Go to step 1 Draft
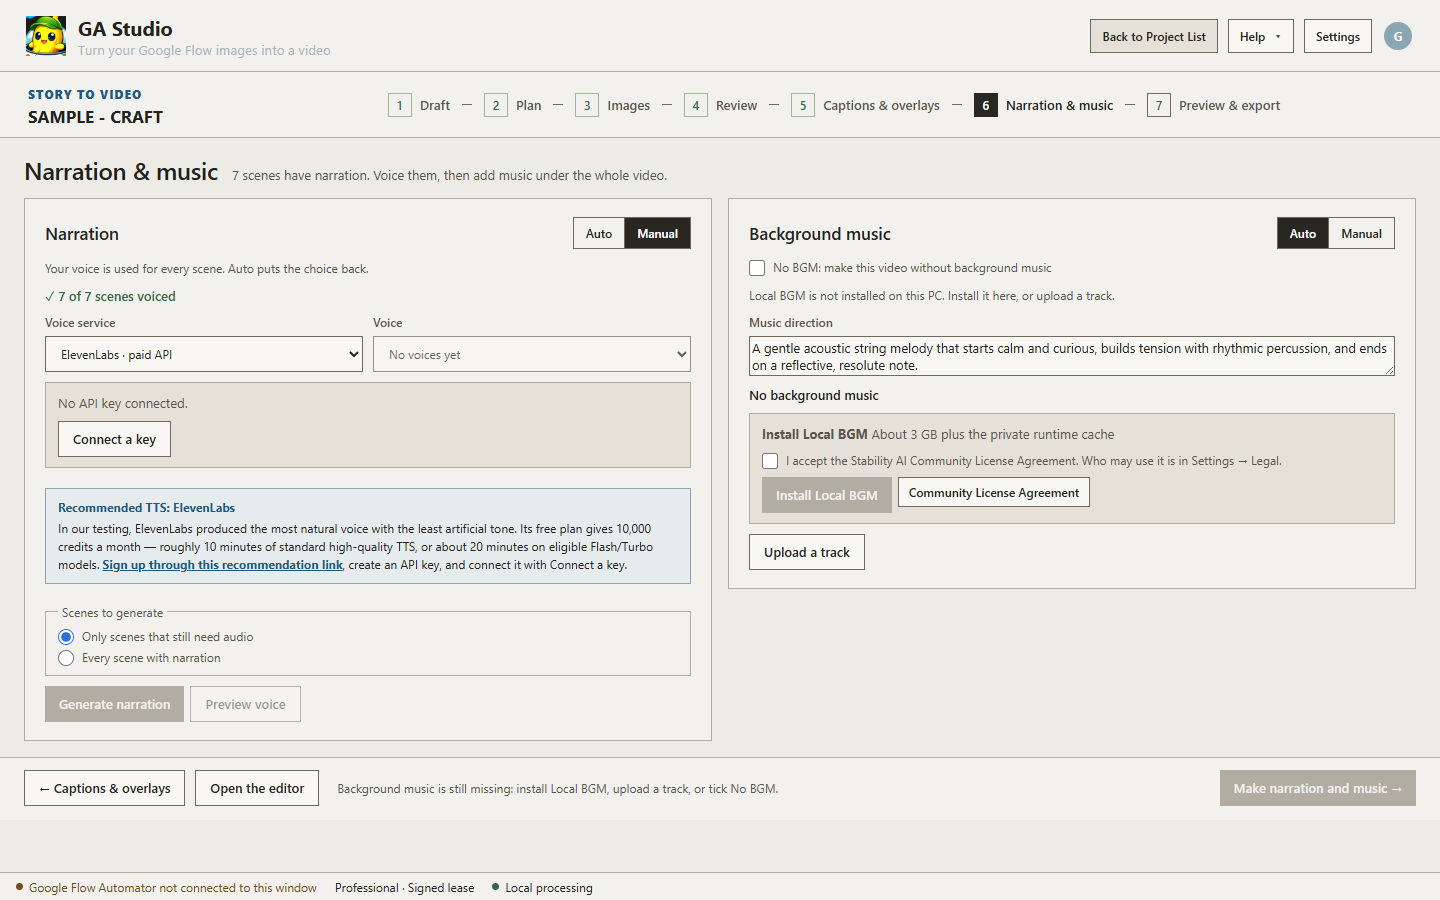1440x900 pixels. (419, 105)
